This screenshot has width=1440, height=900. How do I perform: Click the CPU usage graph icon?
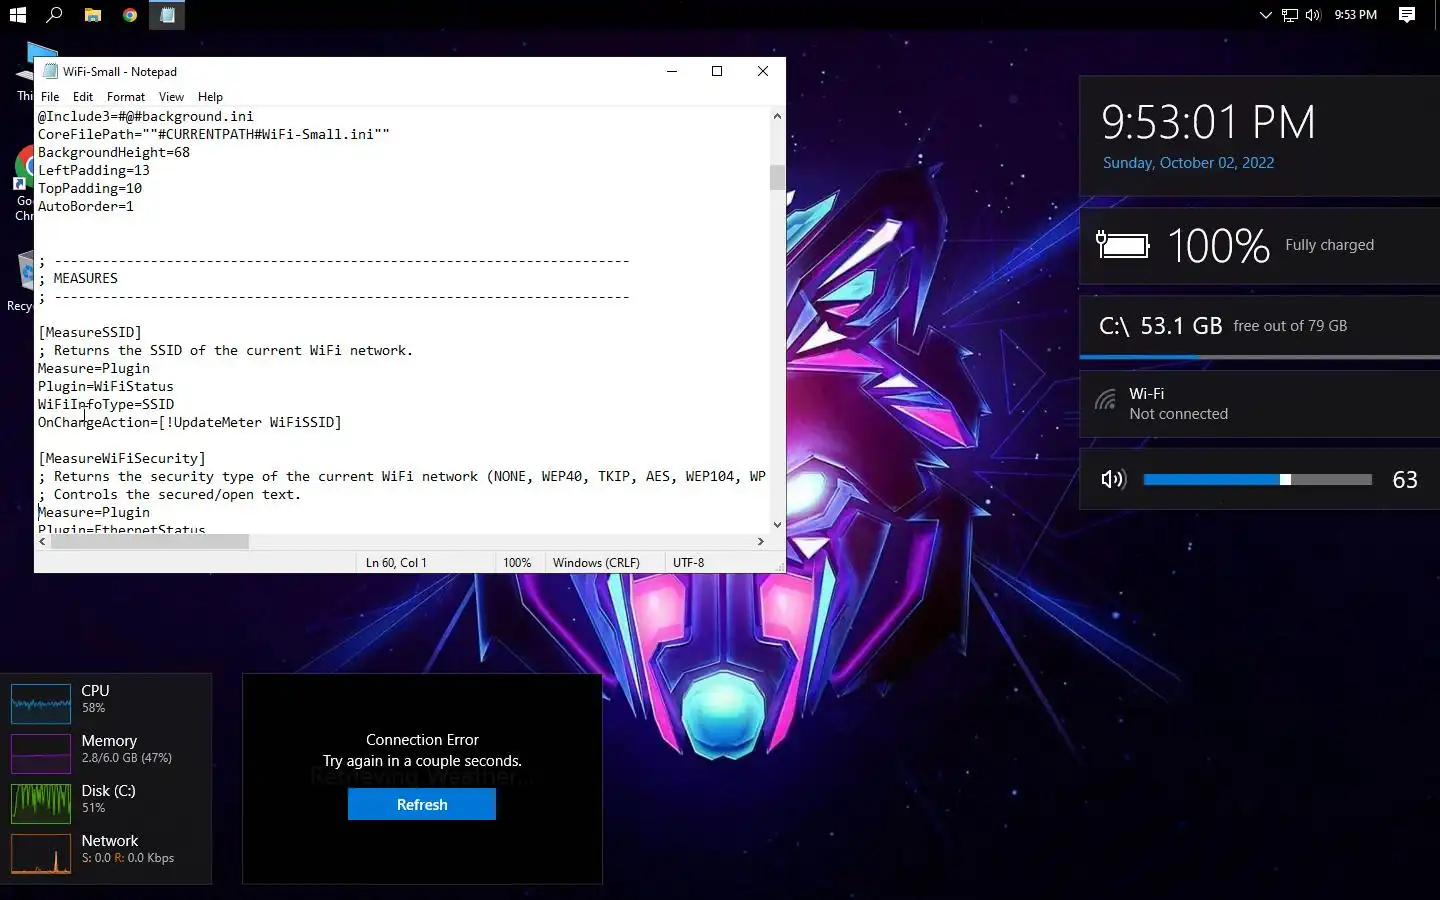41,704
